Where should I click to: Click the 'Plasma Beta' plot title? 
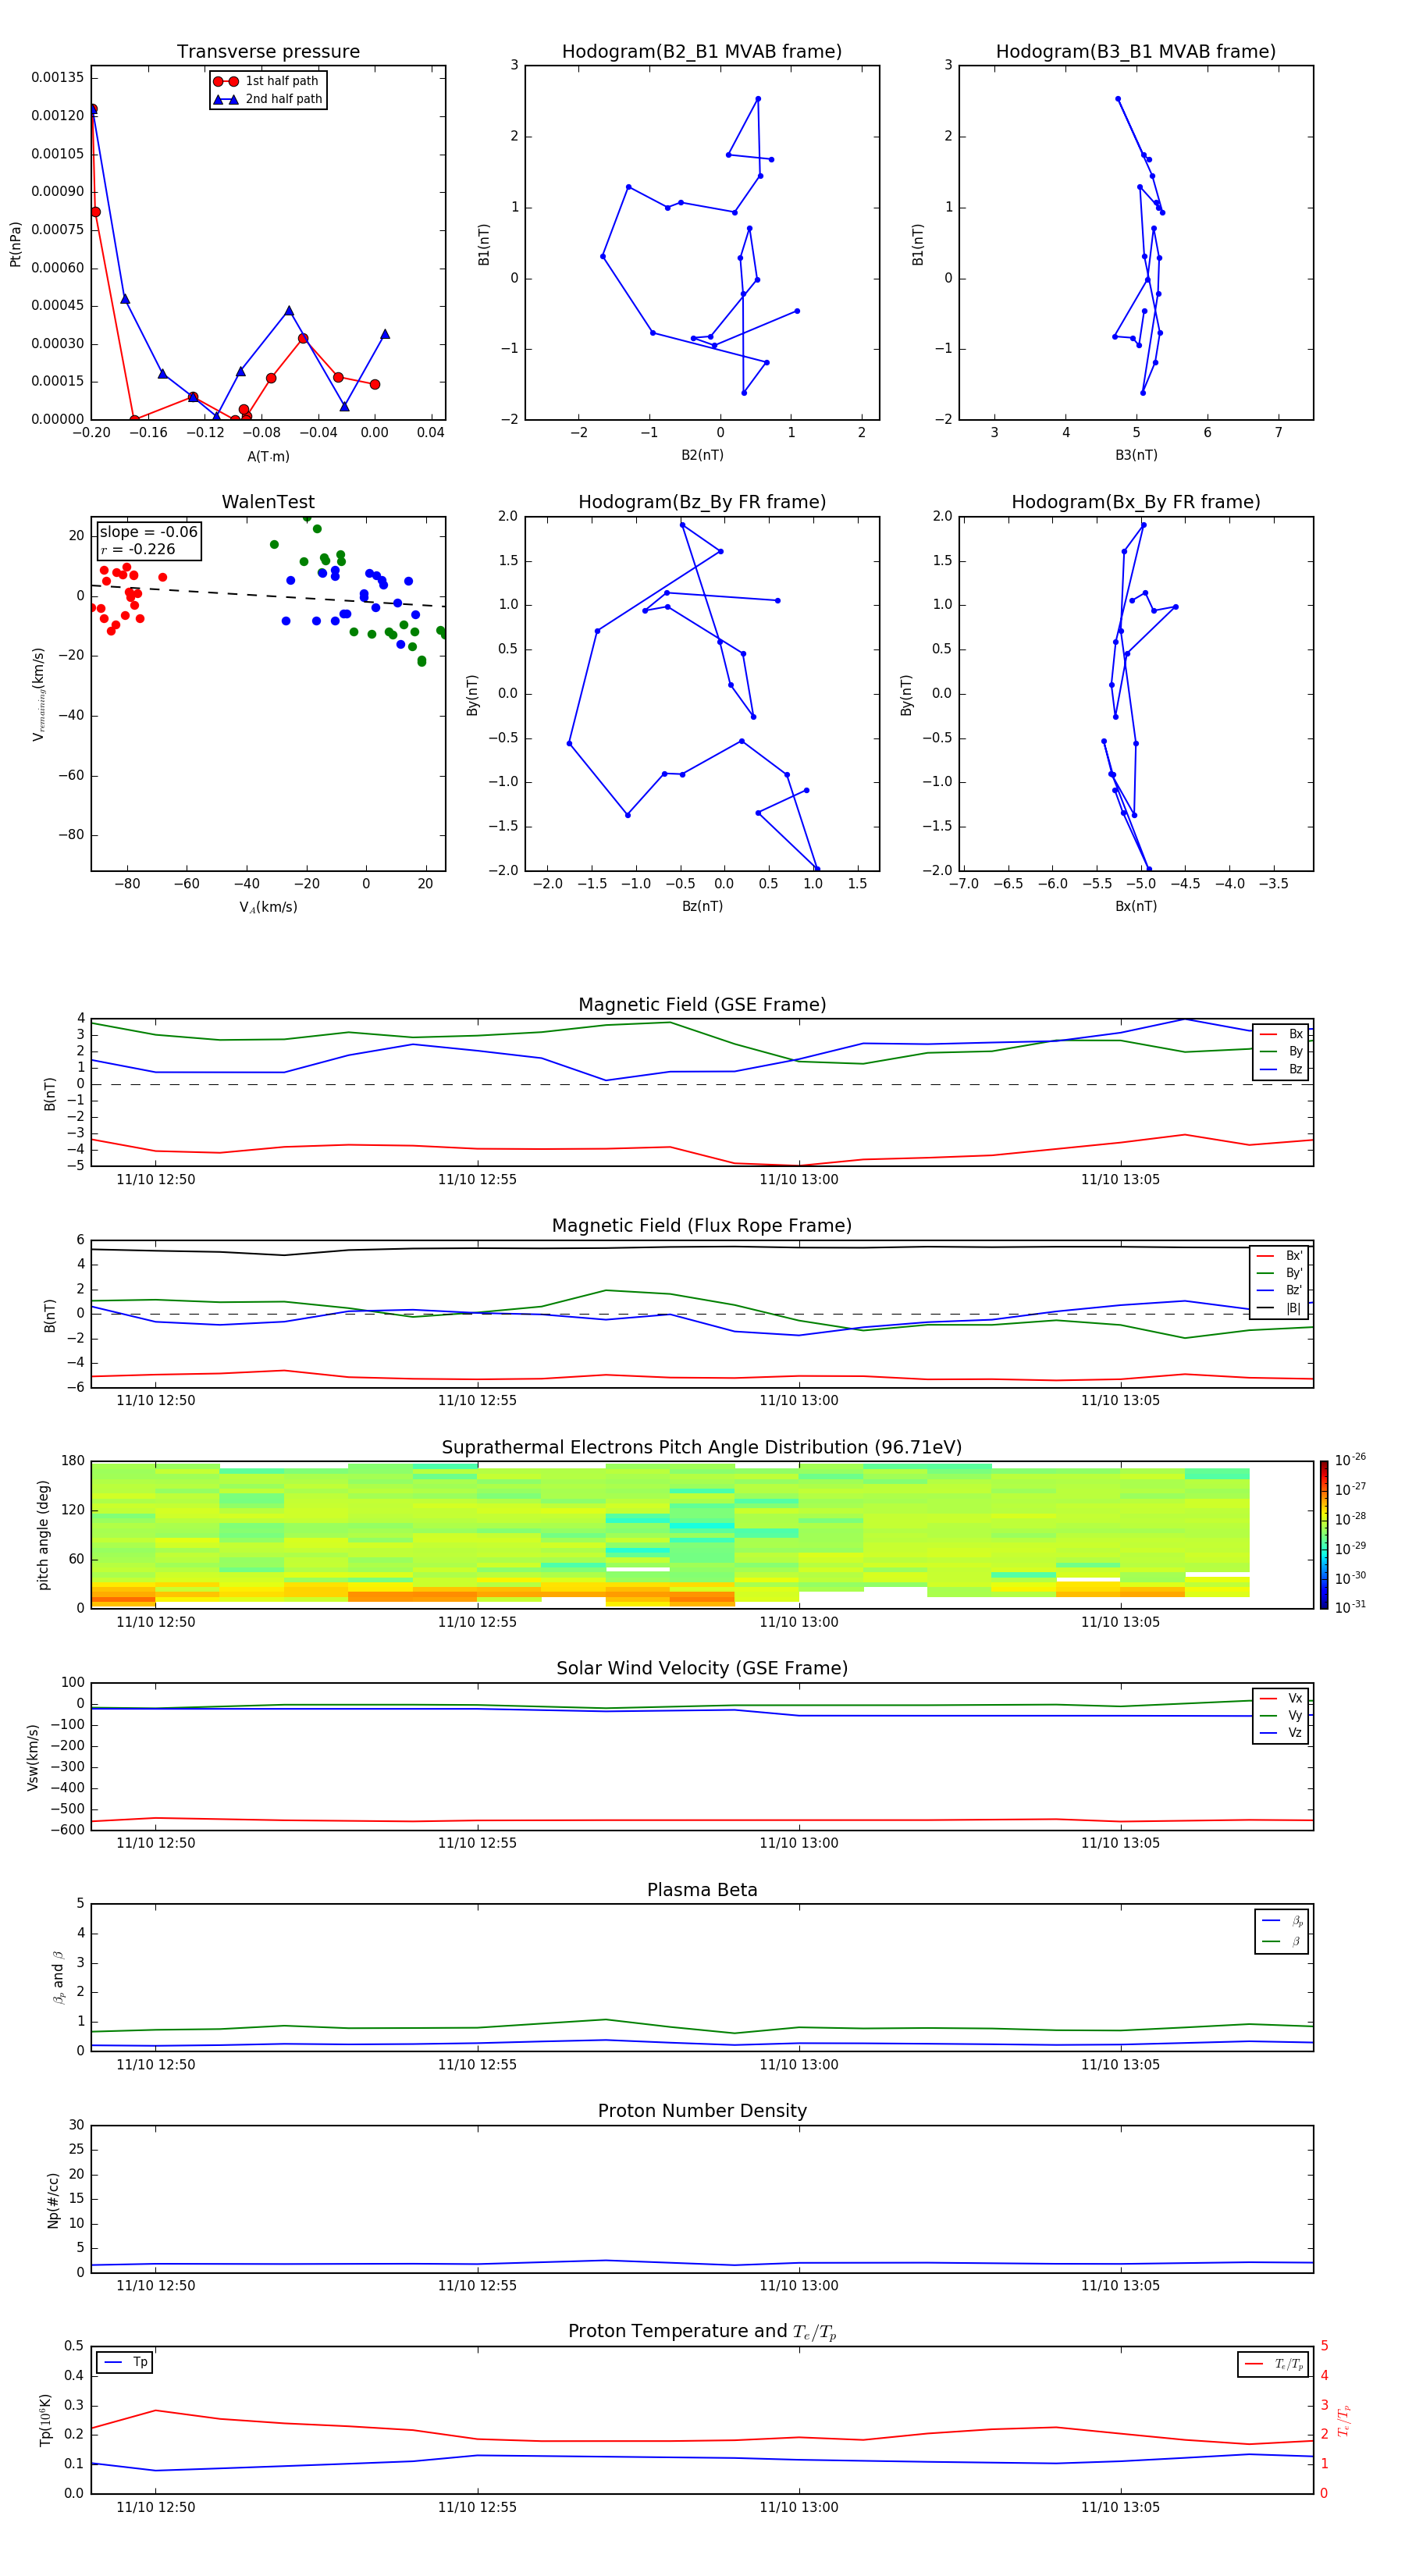702,1890
